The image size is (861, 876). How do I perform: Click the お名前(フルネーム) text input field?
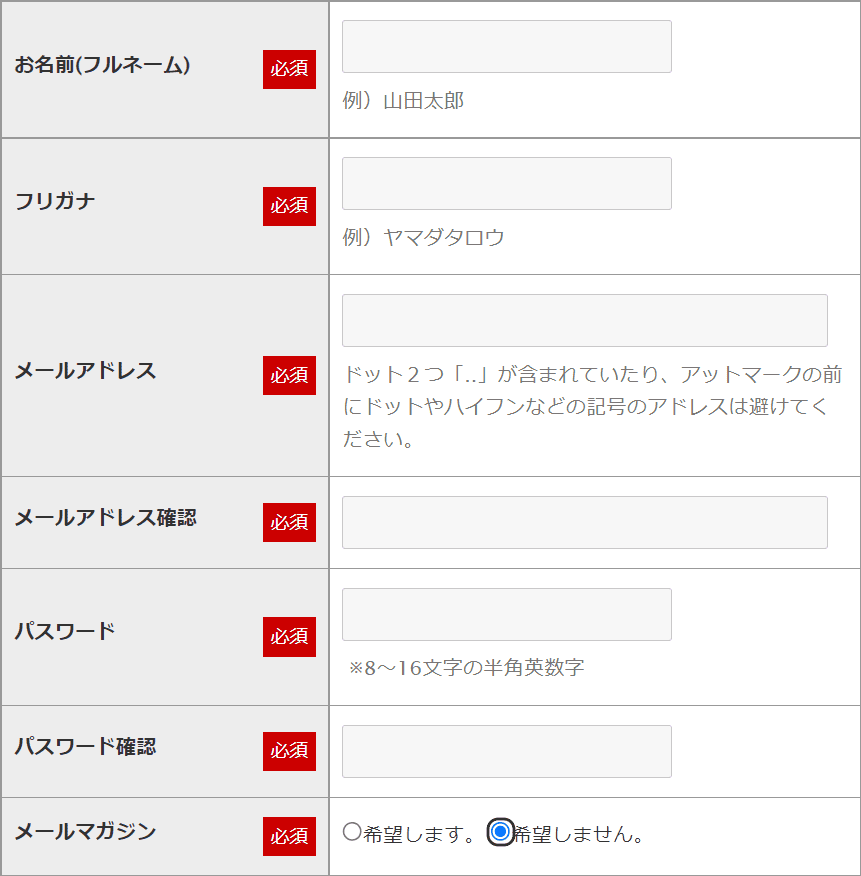coord(506,47)
